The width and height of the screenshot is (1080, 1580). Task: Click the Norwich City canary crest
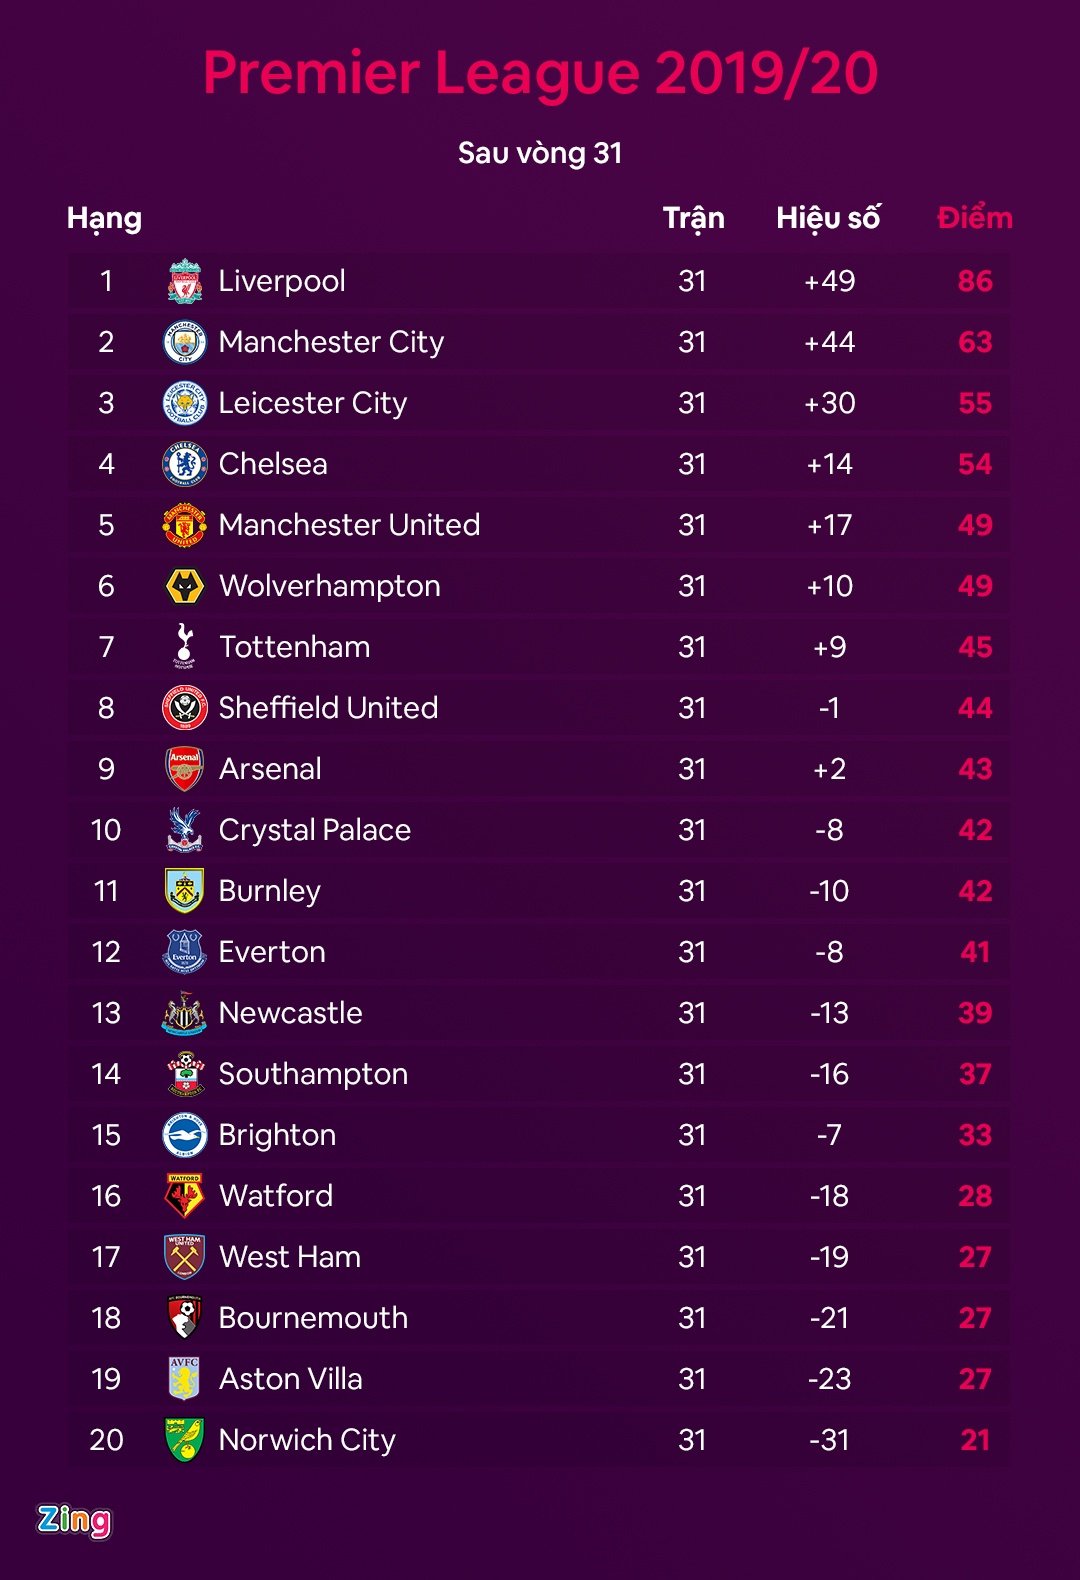click(185, 1440)
